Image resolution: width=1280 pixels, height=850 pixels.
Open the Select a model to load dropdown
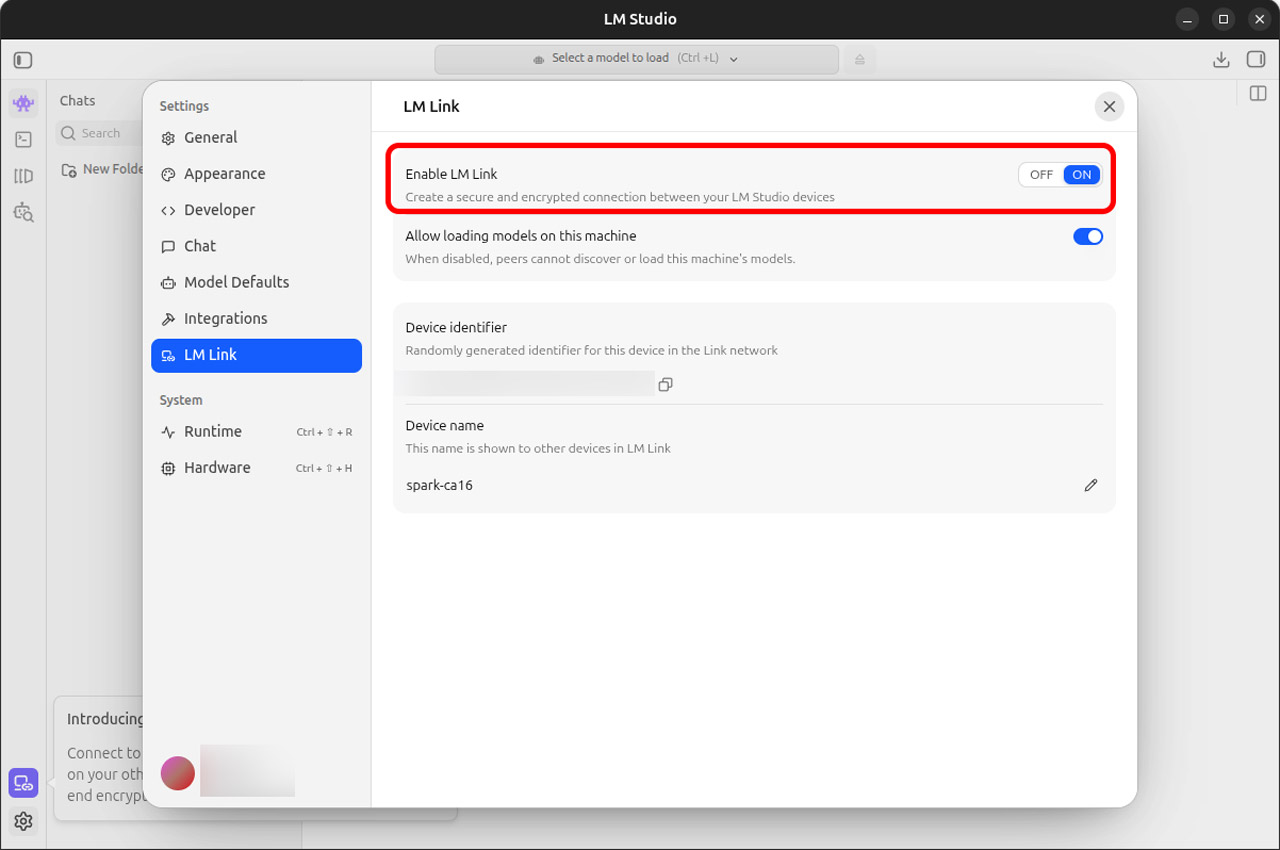[x=636, y=59]
